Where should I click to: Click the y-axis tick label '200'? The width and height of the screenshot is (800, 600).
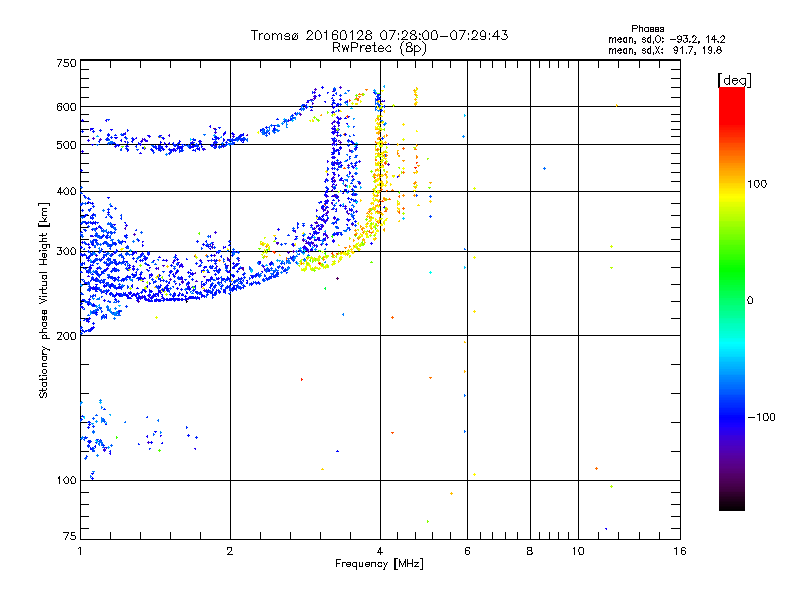click(66, 336)
